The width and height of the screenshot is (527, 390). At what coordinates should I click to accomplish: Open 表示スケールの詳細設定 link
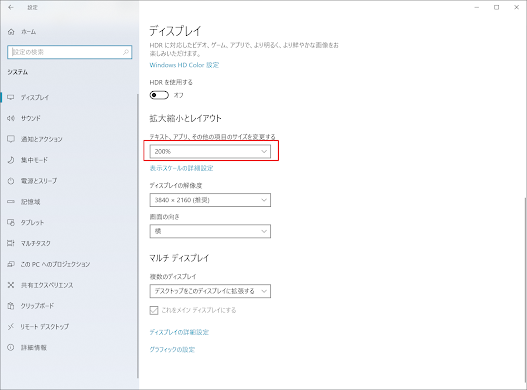pyautogui.click(x=181, y=168)
